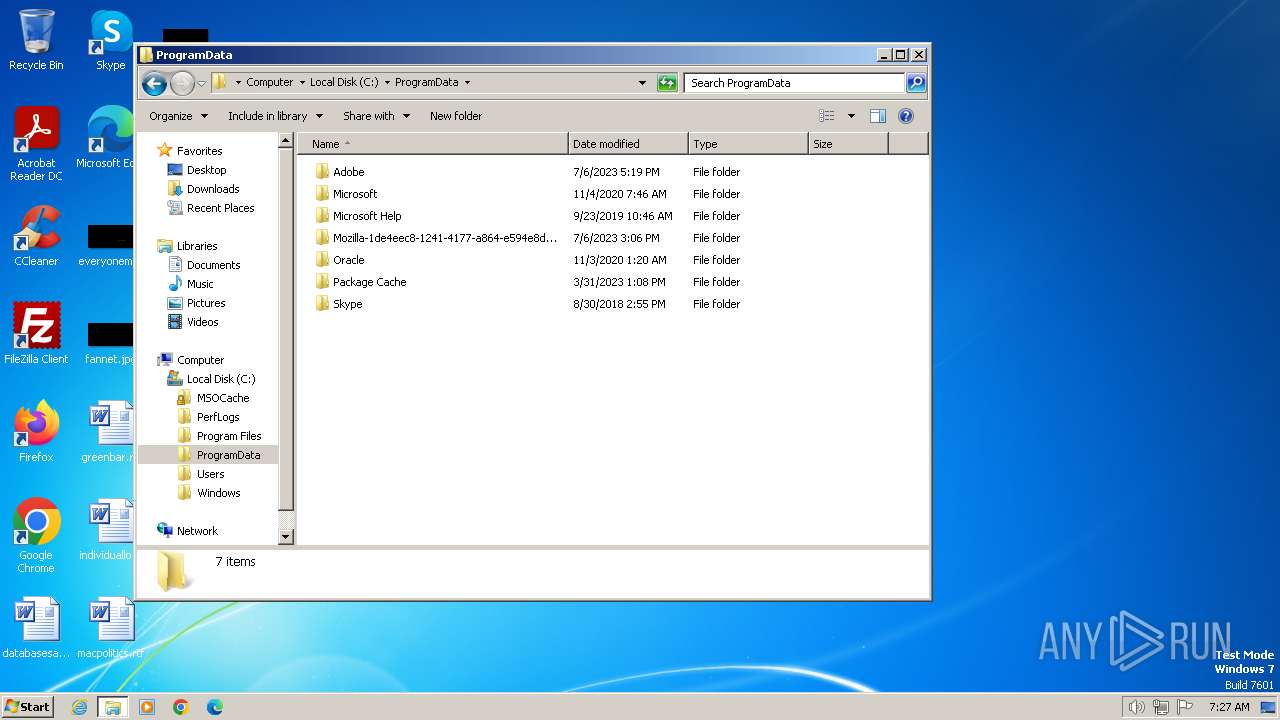
Task: Click the refresh button beside address bar
Action: pos(667,83)
